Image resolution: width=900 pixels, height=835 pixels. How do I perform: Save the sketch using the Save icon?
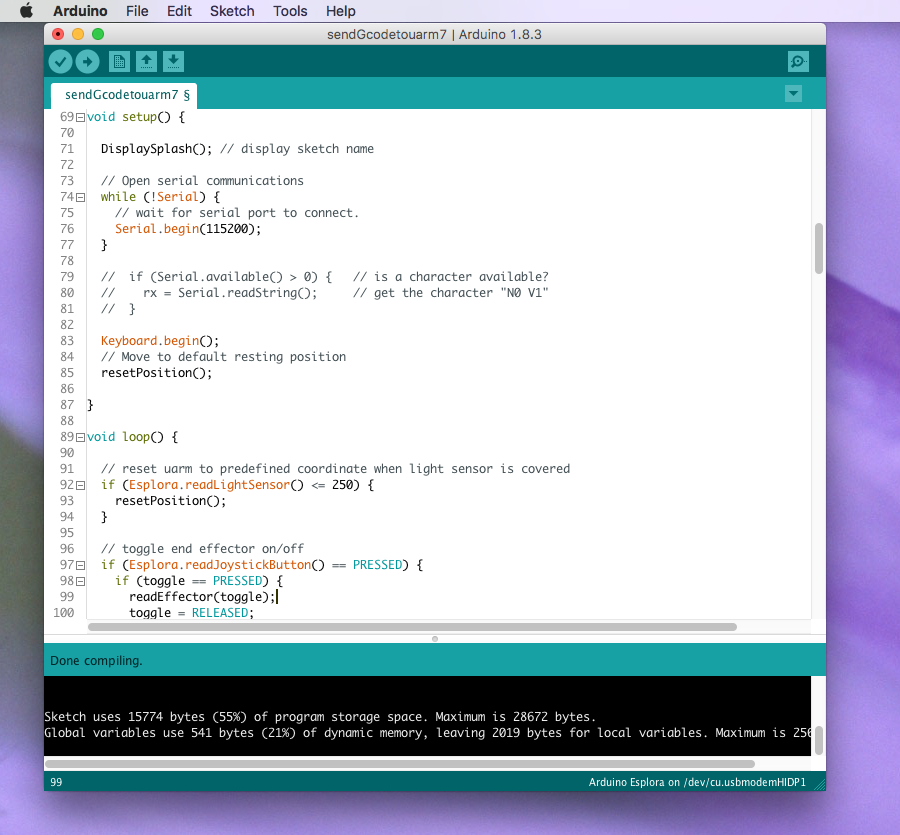pos(173,62)
